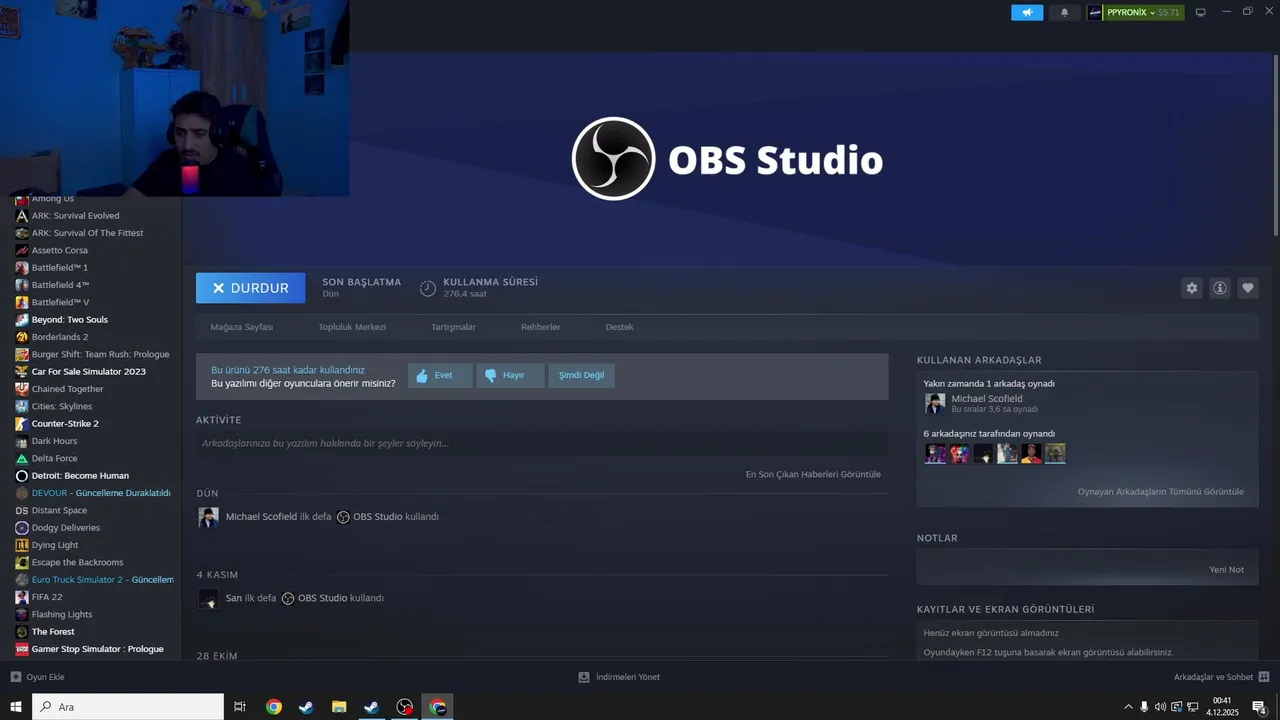1280x720 pixels.
Task: Select Beyond: Two Souls in library
Action: (x=69, y=320)
